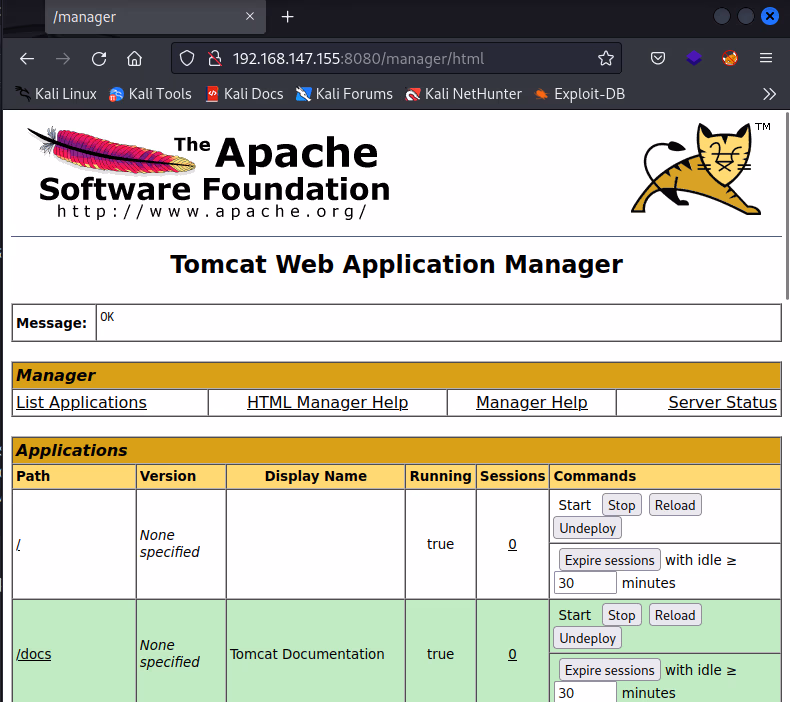Open the Pocket save icon

point(657,58)
